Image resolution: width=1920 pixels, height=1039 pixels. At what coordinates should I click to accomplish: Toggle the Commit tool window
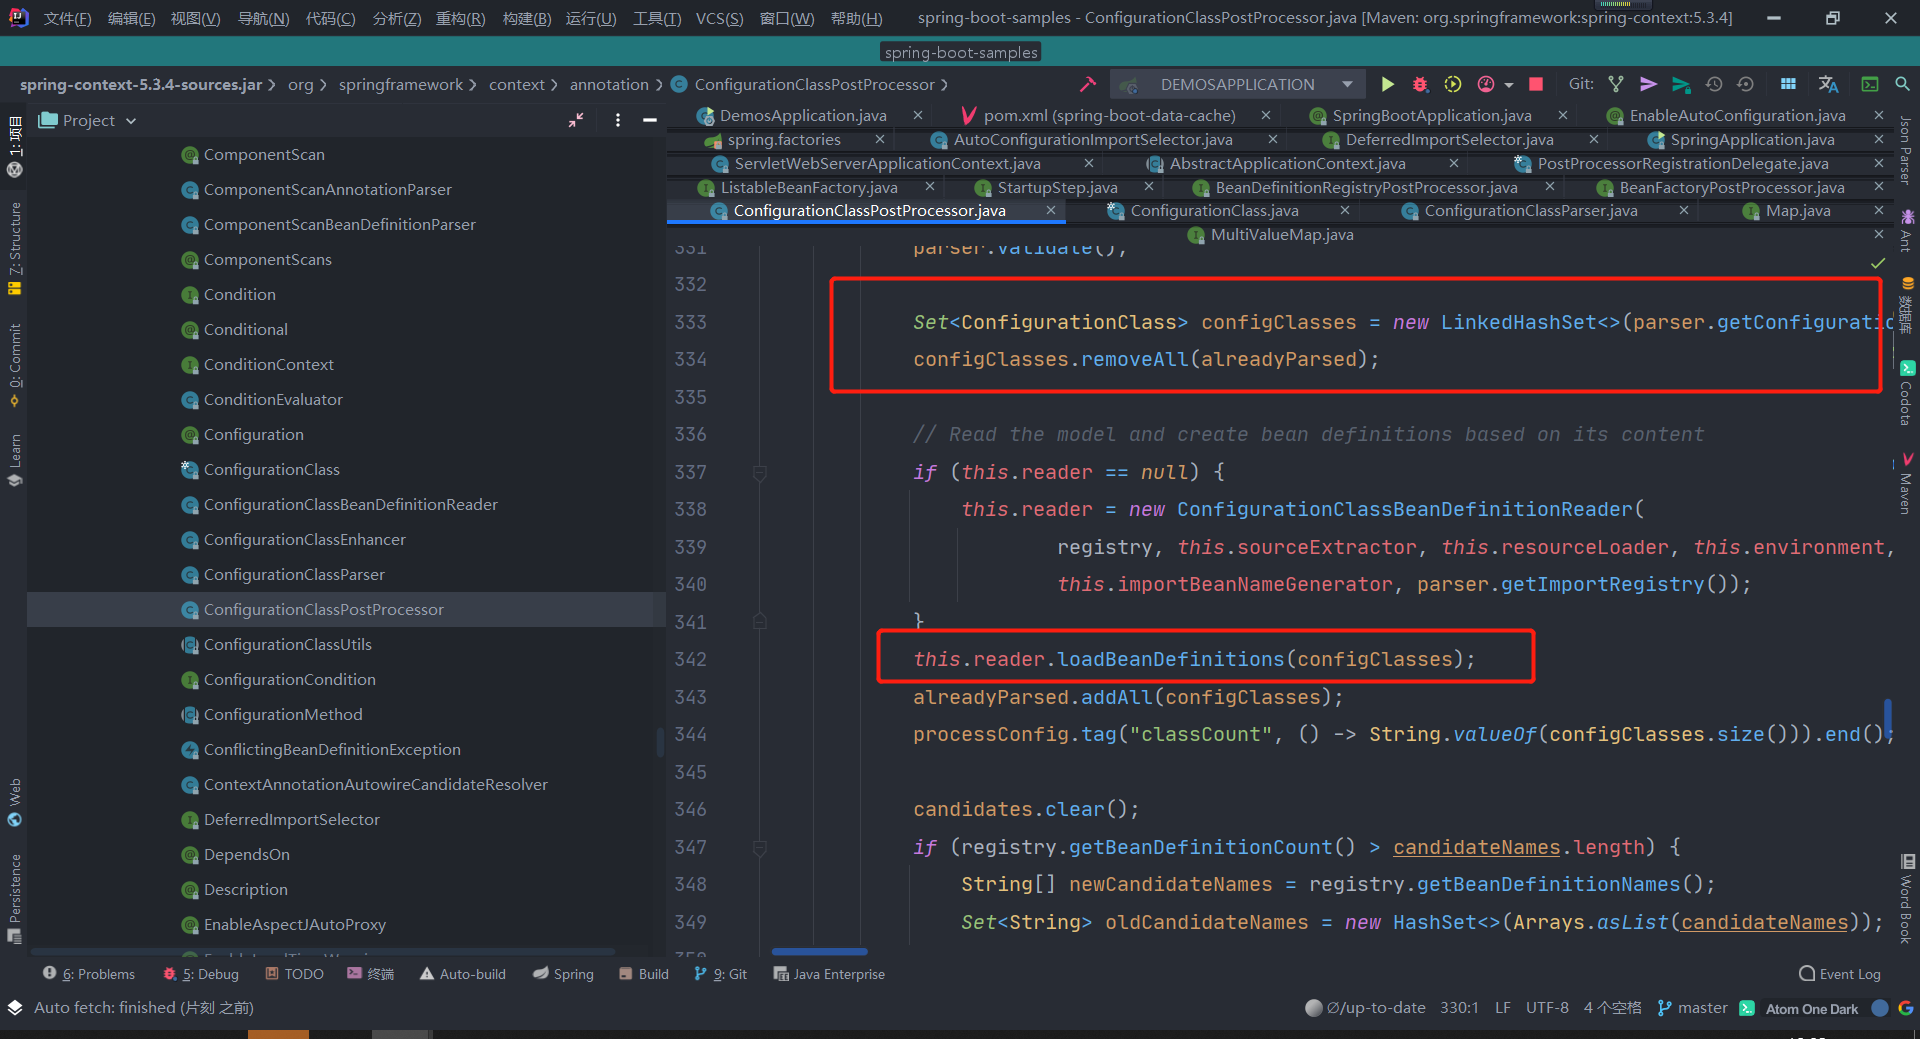[14, 365]
